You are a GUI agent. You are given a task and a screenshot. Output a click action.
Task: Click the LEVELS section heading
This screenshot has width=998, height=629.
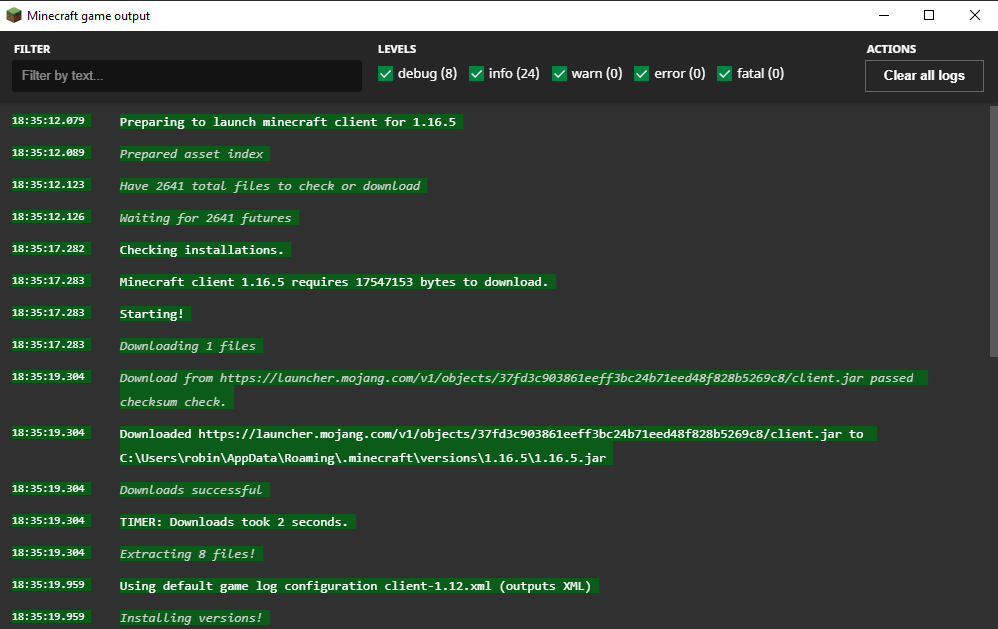[x=397, y=49]
